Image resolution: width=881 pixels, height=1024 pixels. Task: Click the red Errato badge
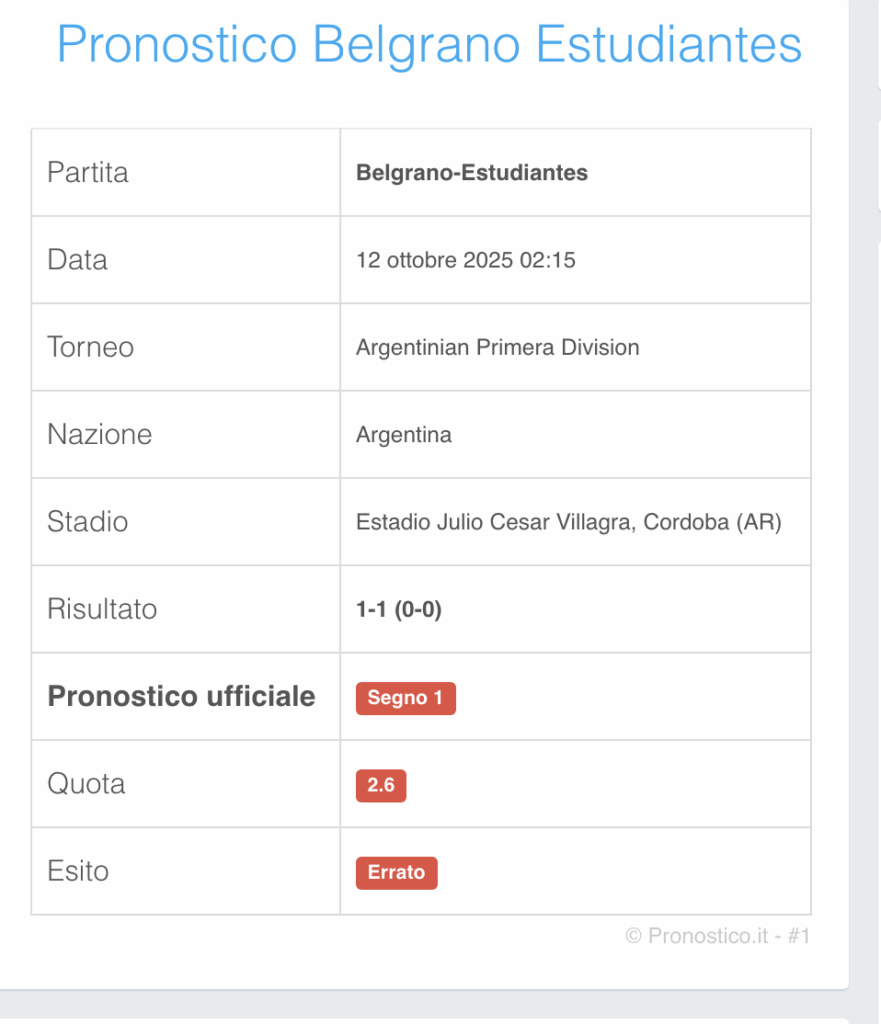(396, 872)
